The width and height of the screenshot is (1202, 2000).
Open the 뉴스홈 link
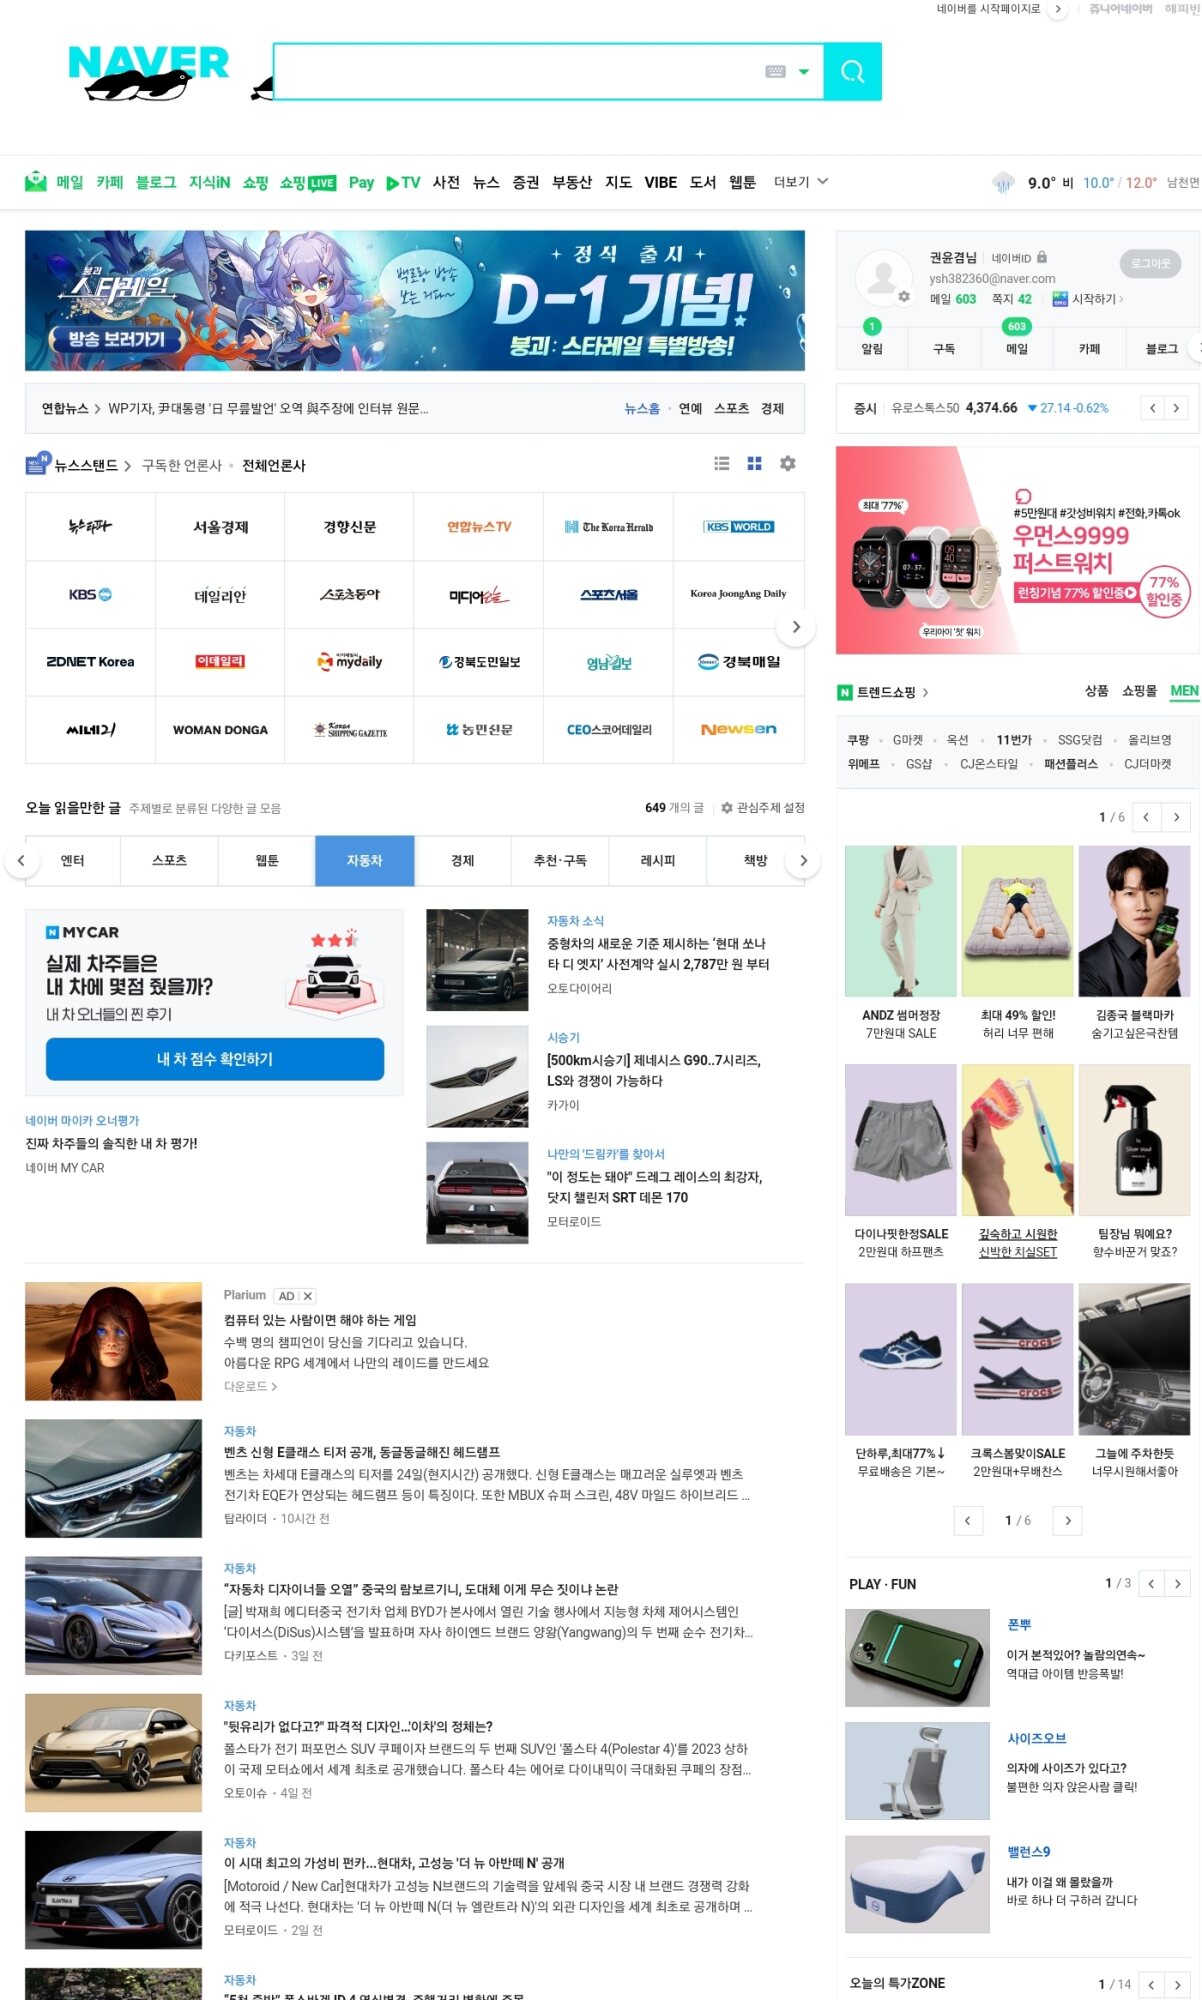click(642, 408)
